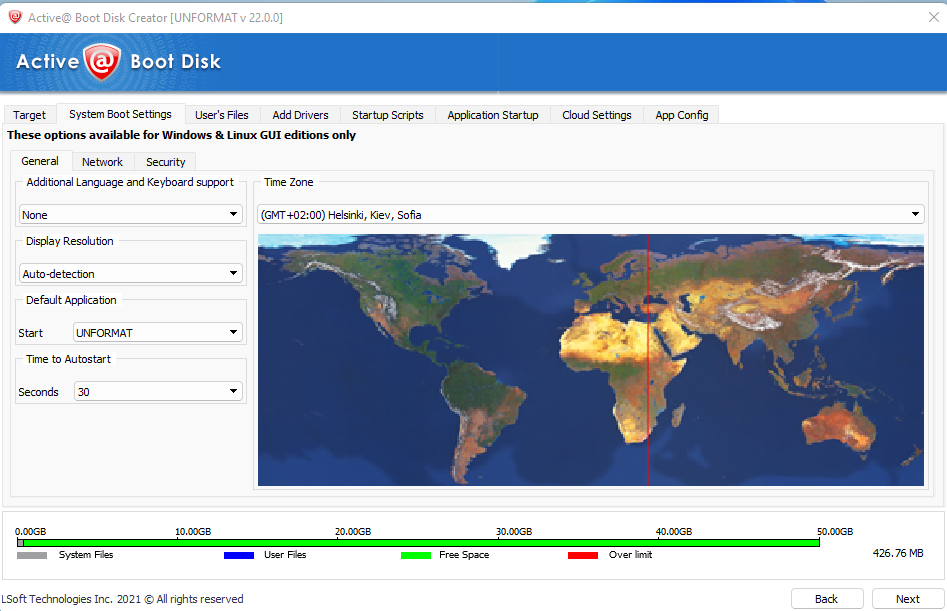This screenshot has height=611, width=947.
Task: Select the Application Startup tab
Action: tap(492, 115)
